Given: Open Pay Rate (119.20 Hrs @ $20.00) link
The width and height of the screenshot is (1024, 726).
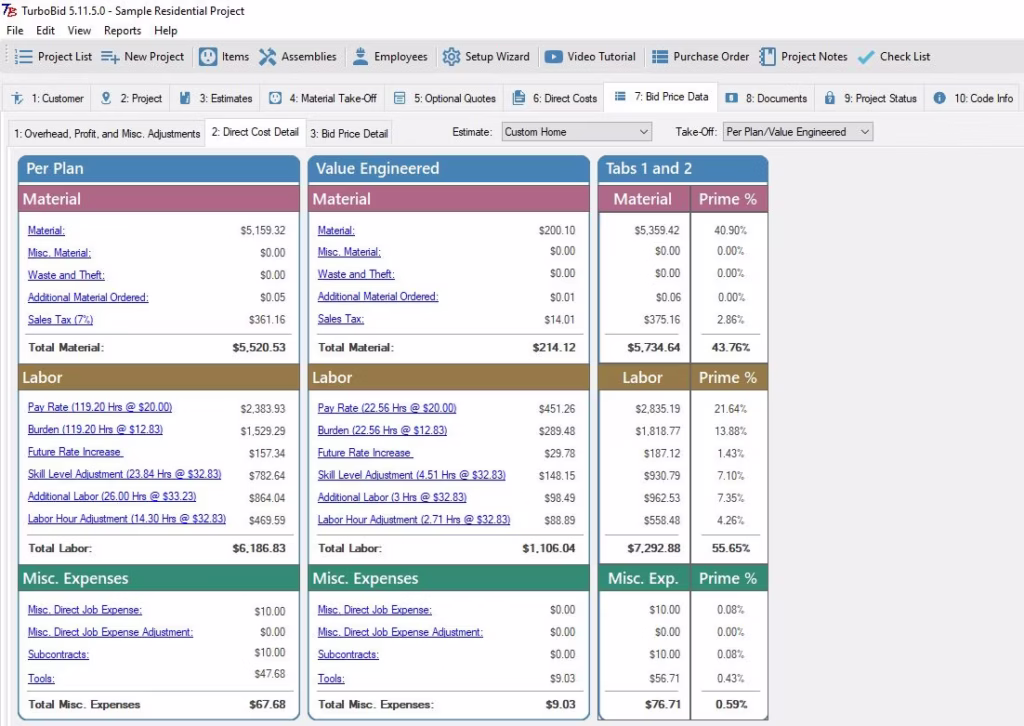Looking at the screenshot, I should 100,407.
